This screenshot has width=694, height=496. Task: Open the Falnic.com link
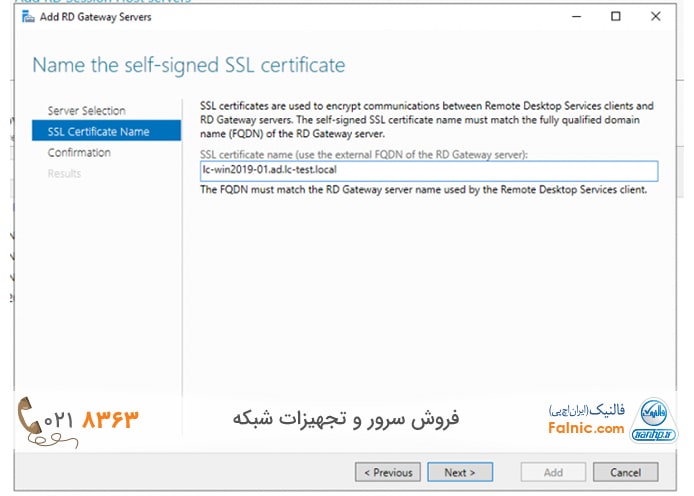click(586, 429)
